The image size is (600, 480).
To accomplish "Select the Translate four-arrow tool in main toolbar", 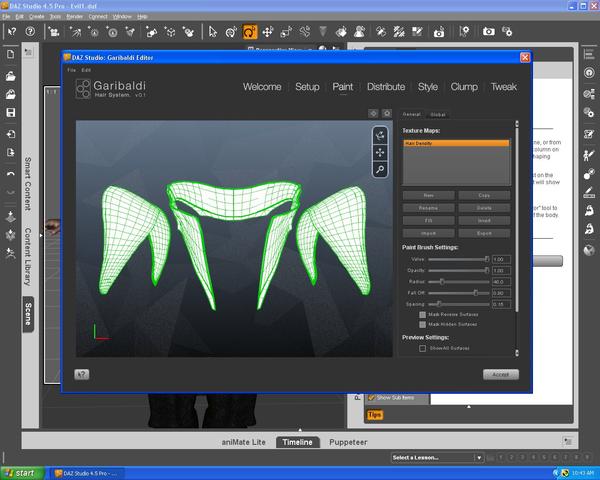I will [268, 32].
